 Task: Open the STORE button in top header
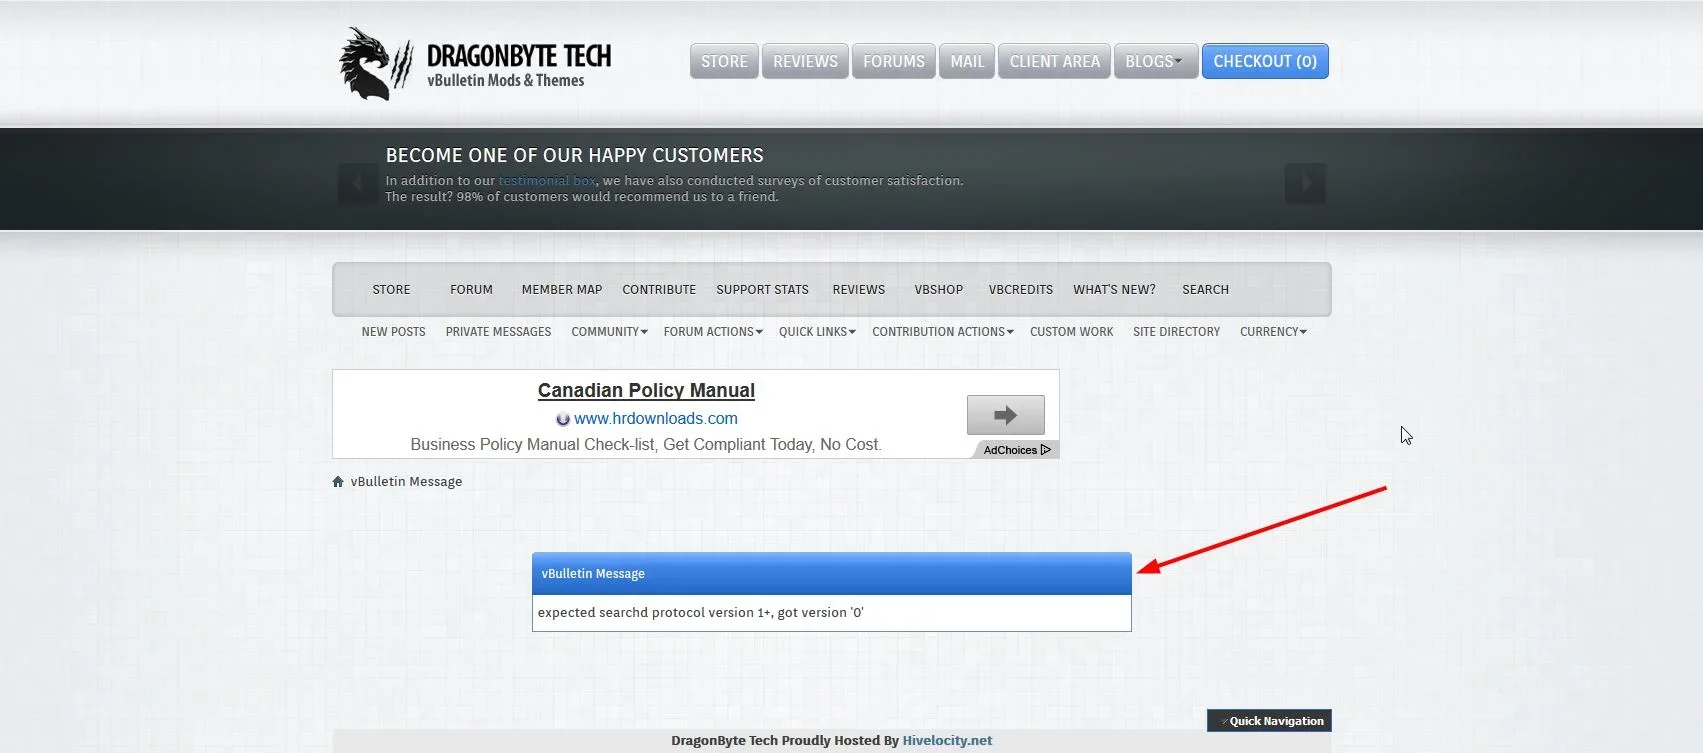(724, 61)
